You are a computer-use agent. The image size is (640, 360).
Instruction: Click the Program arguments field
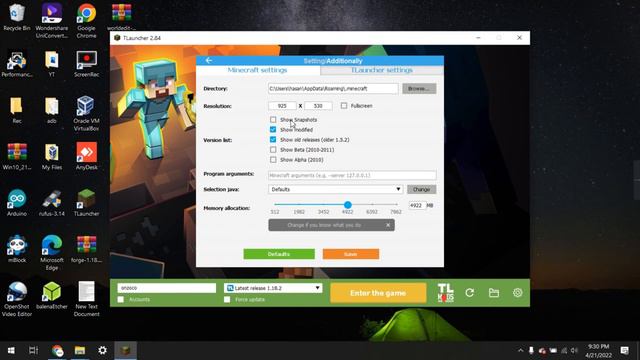(x=352, y=175)
